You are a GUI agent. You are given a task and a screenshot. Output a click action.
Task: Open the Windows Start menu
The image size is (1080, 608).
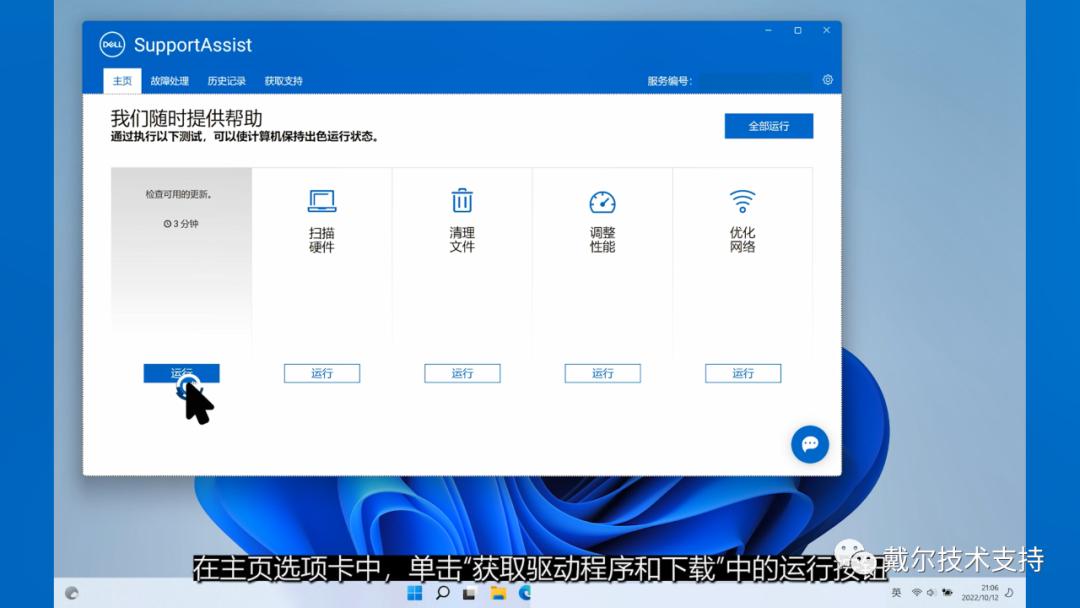pos(413,592)
